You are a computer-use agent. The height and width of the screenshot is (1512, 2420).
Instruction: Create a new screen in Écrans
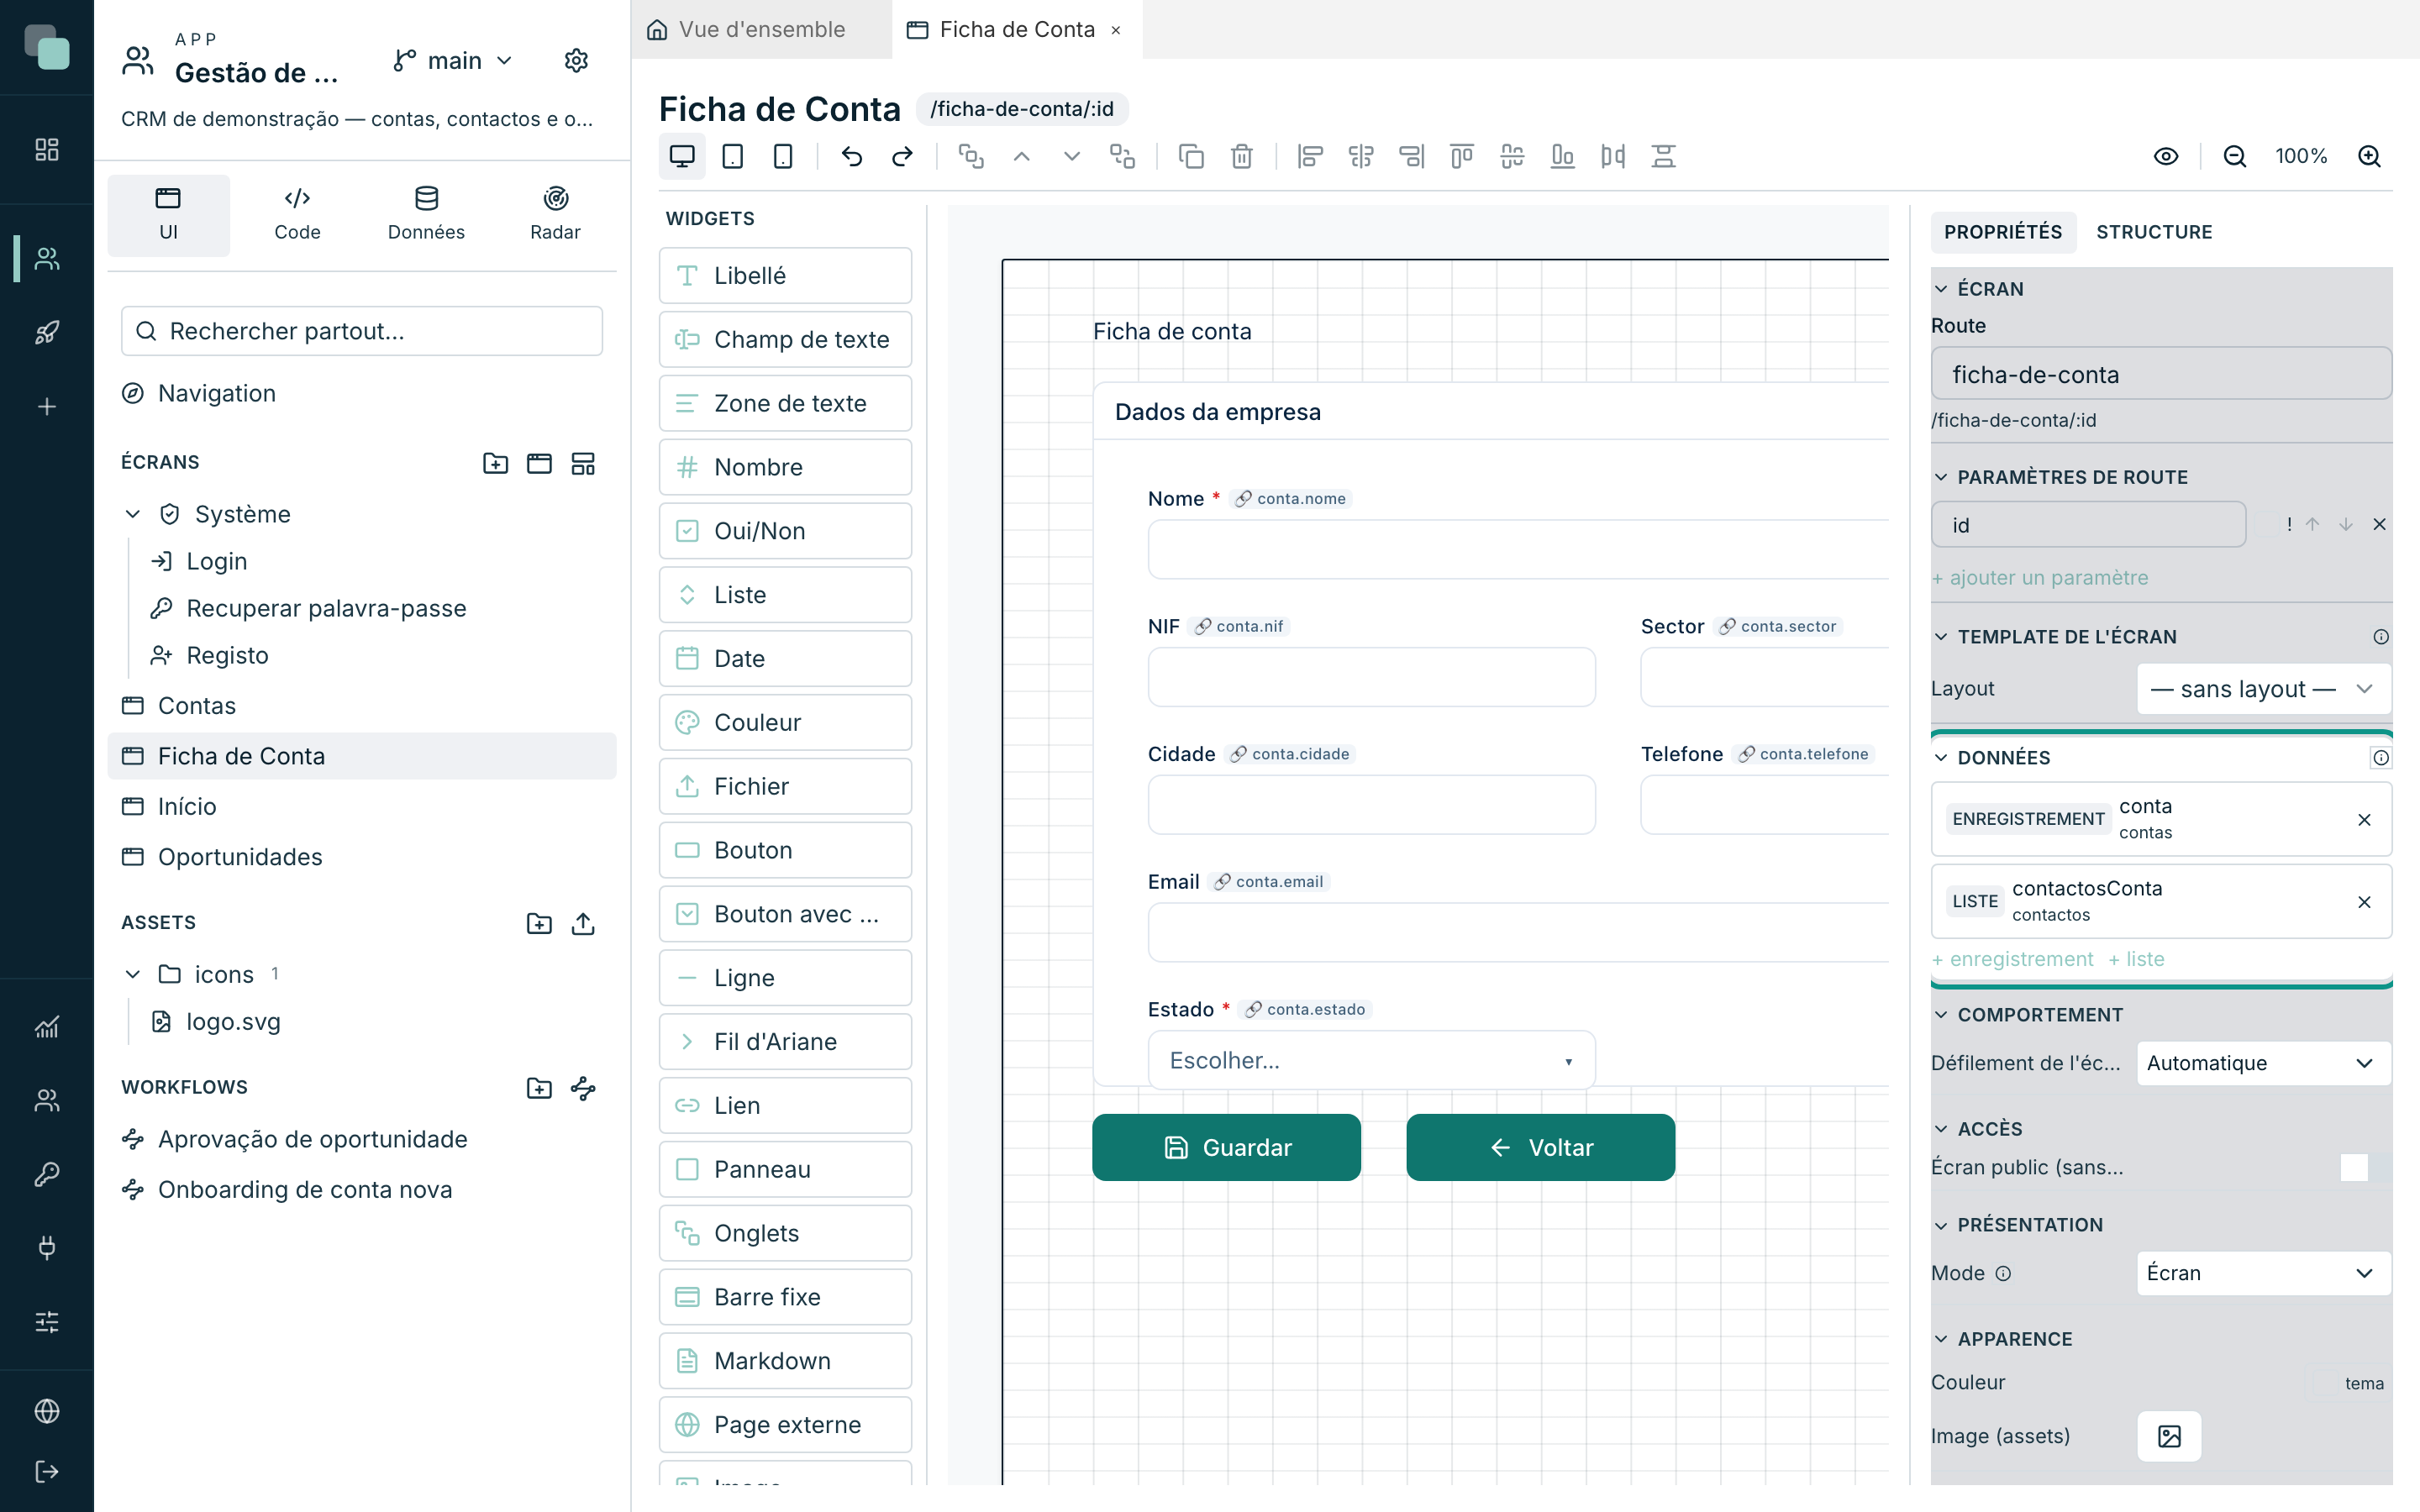point(539,463)
